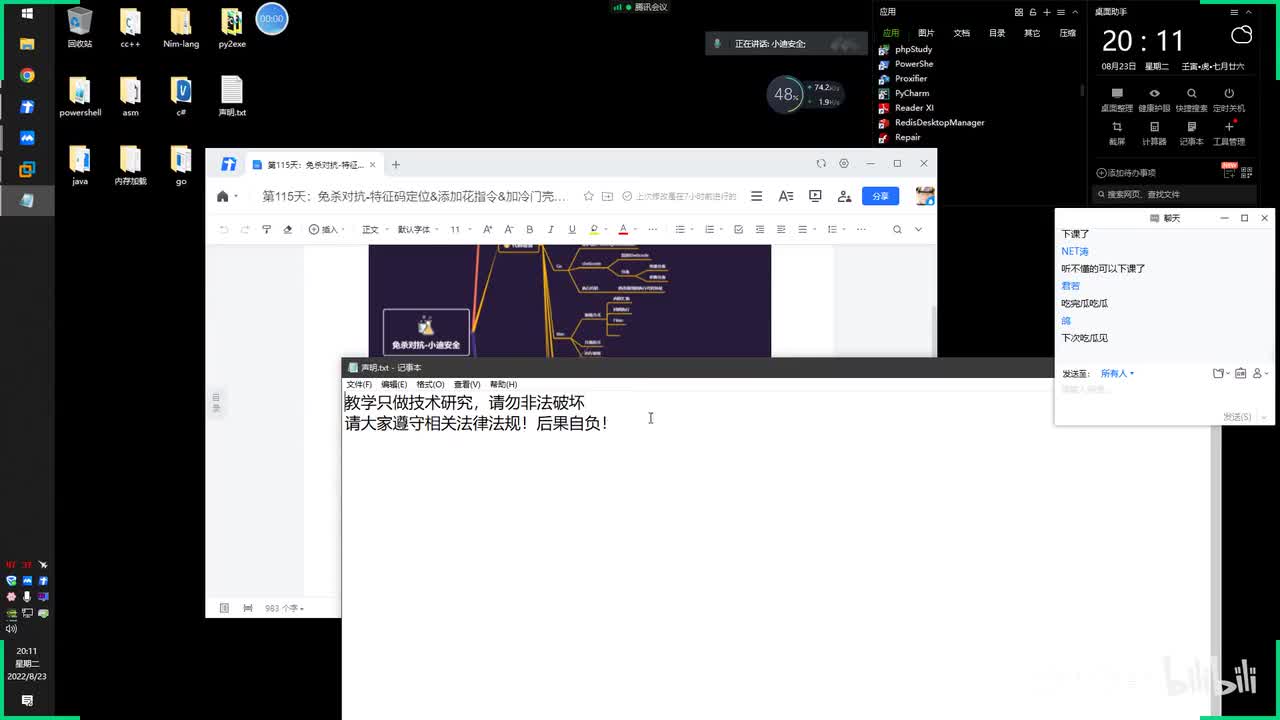This screenshot has width=1280, height=720.
Task: Click 定时关机 scheduled shutdown icon
Action: point(1229,100)
